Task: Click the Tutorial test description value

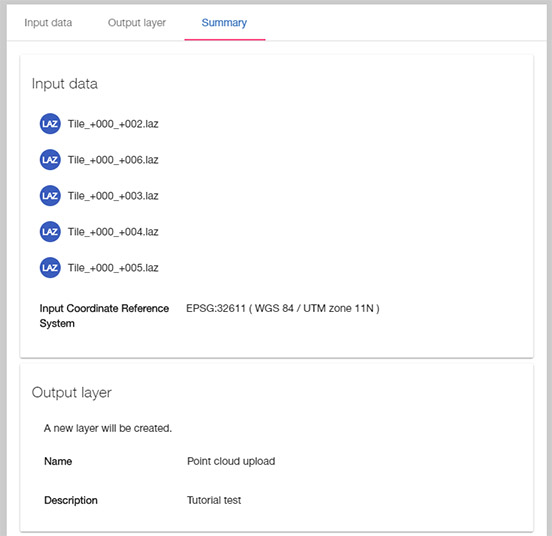Action: (214, 500)
